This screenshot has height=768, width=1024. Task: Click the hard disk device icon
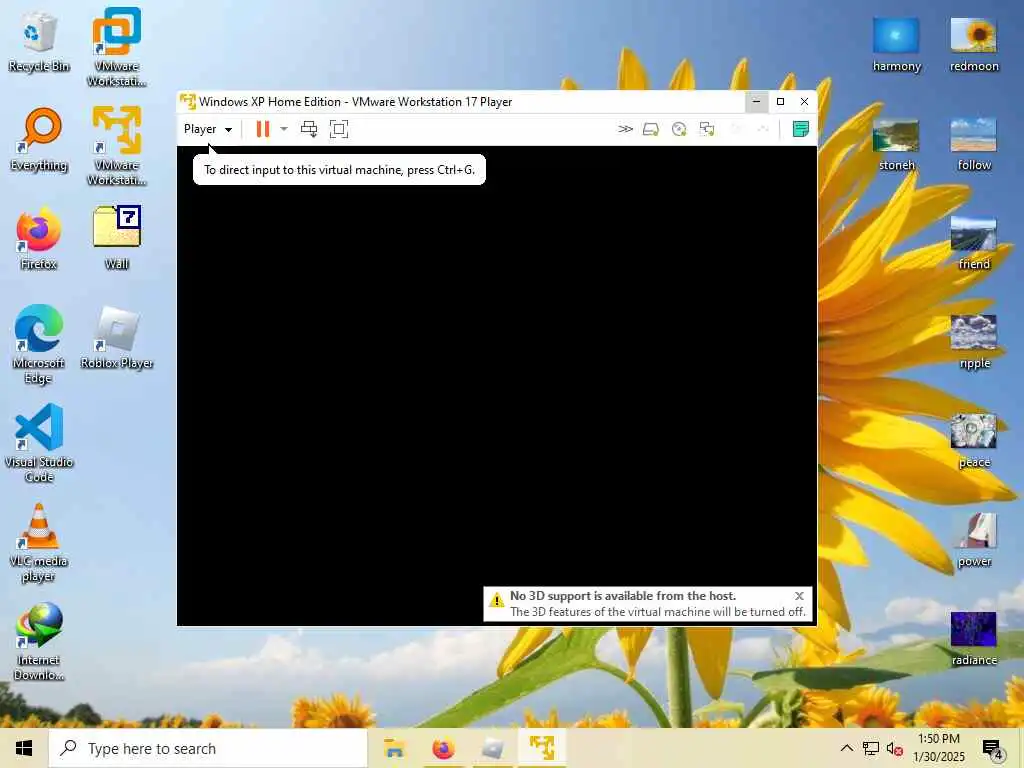(650, 129)
